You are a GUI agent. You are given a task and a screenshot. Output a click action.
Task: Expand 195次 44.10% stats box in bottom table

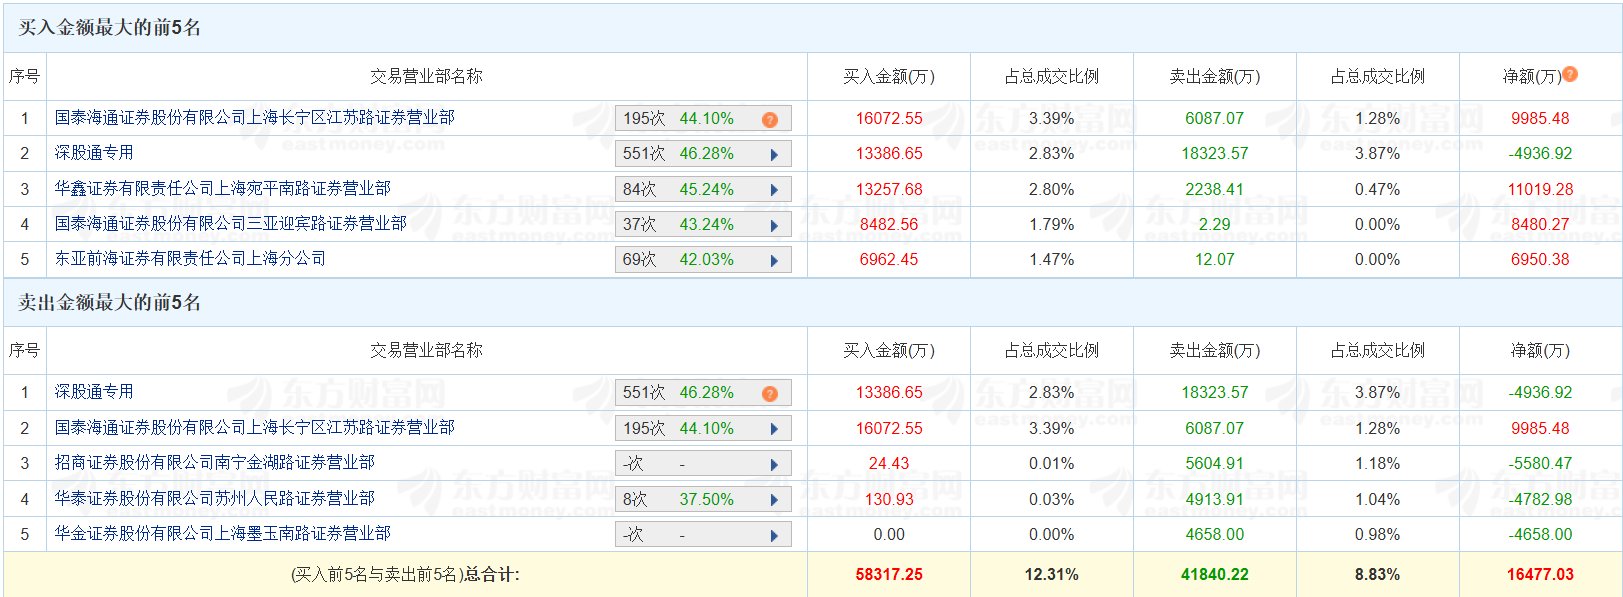774,429
